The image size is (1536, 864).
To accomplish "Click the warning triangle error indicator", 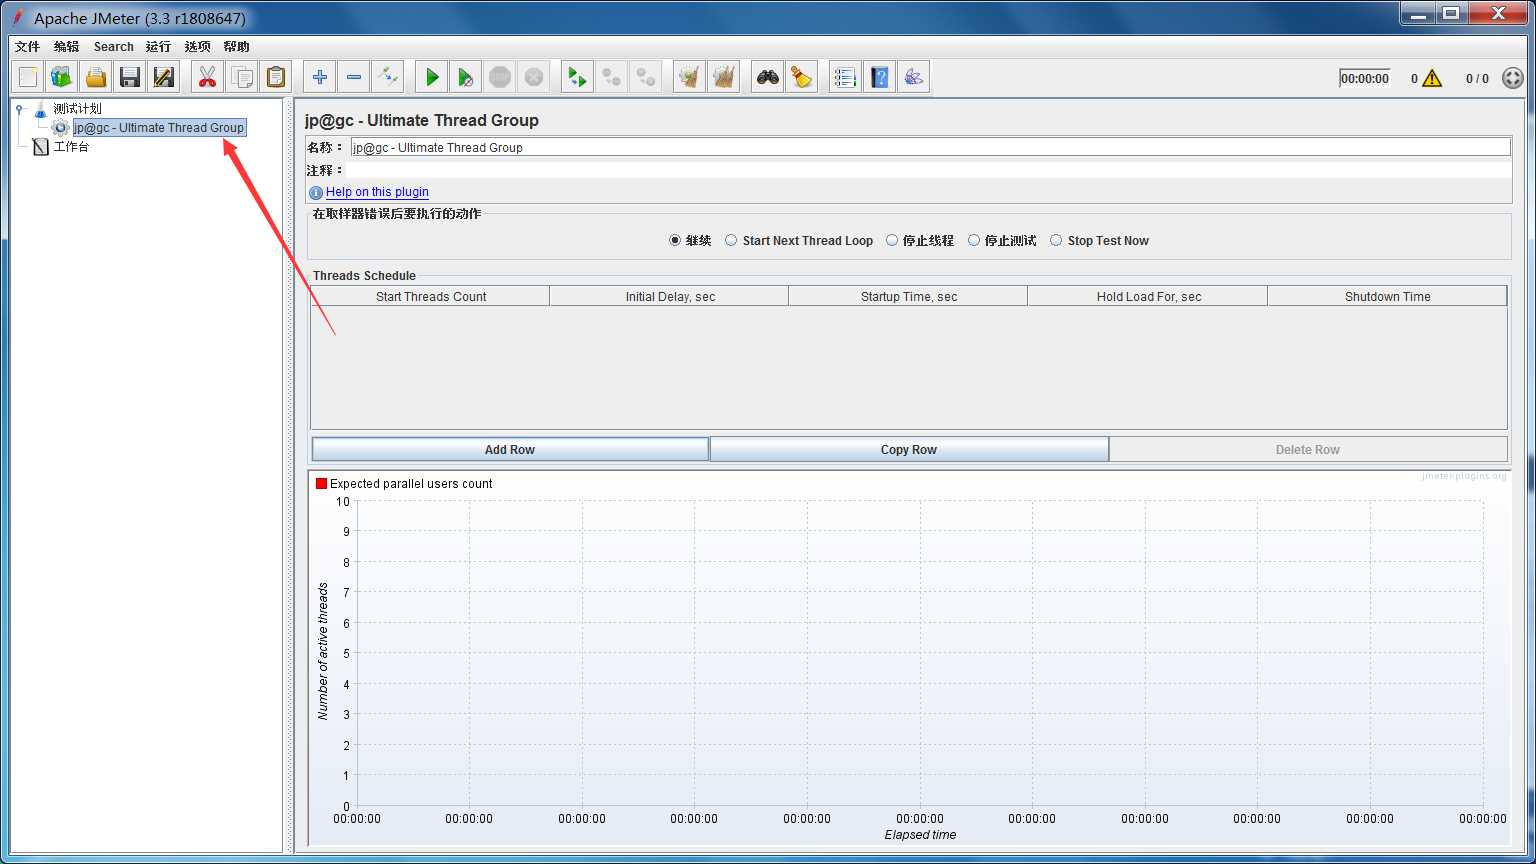I will 1432,78.
